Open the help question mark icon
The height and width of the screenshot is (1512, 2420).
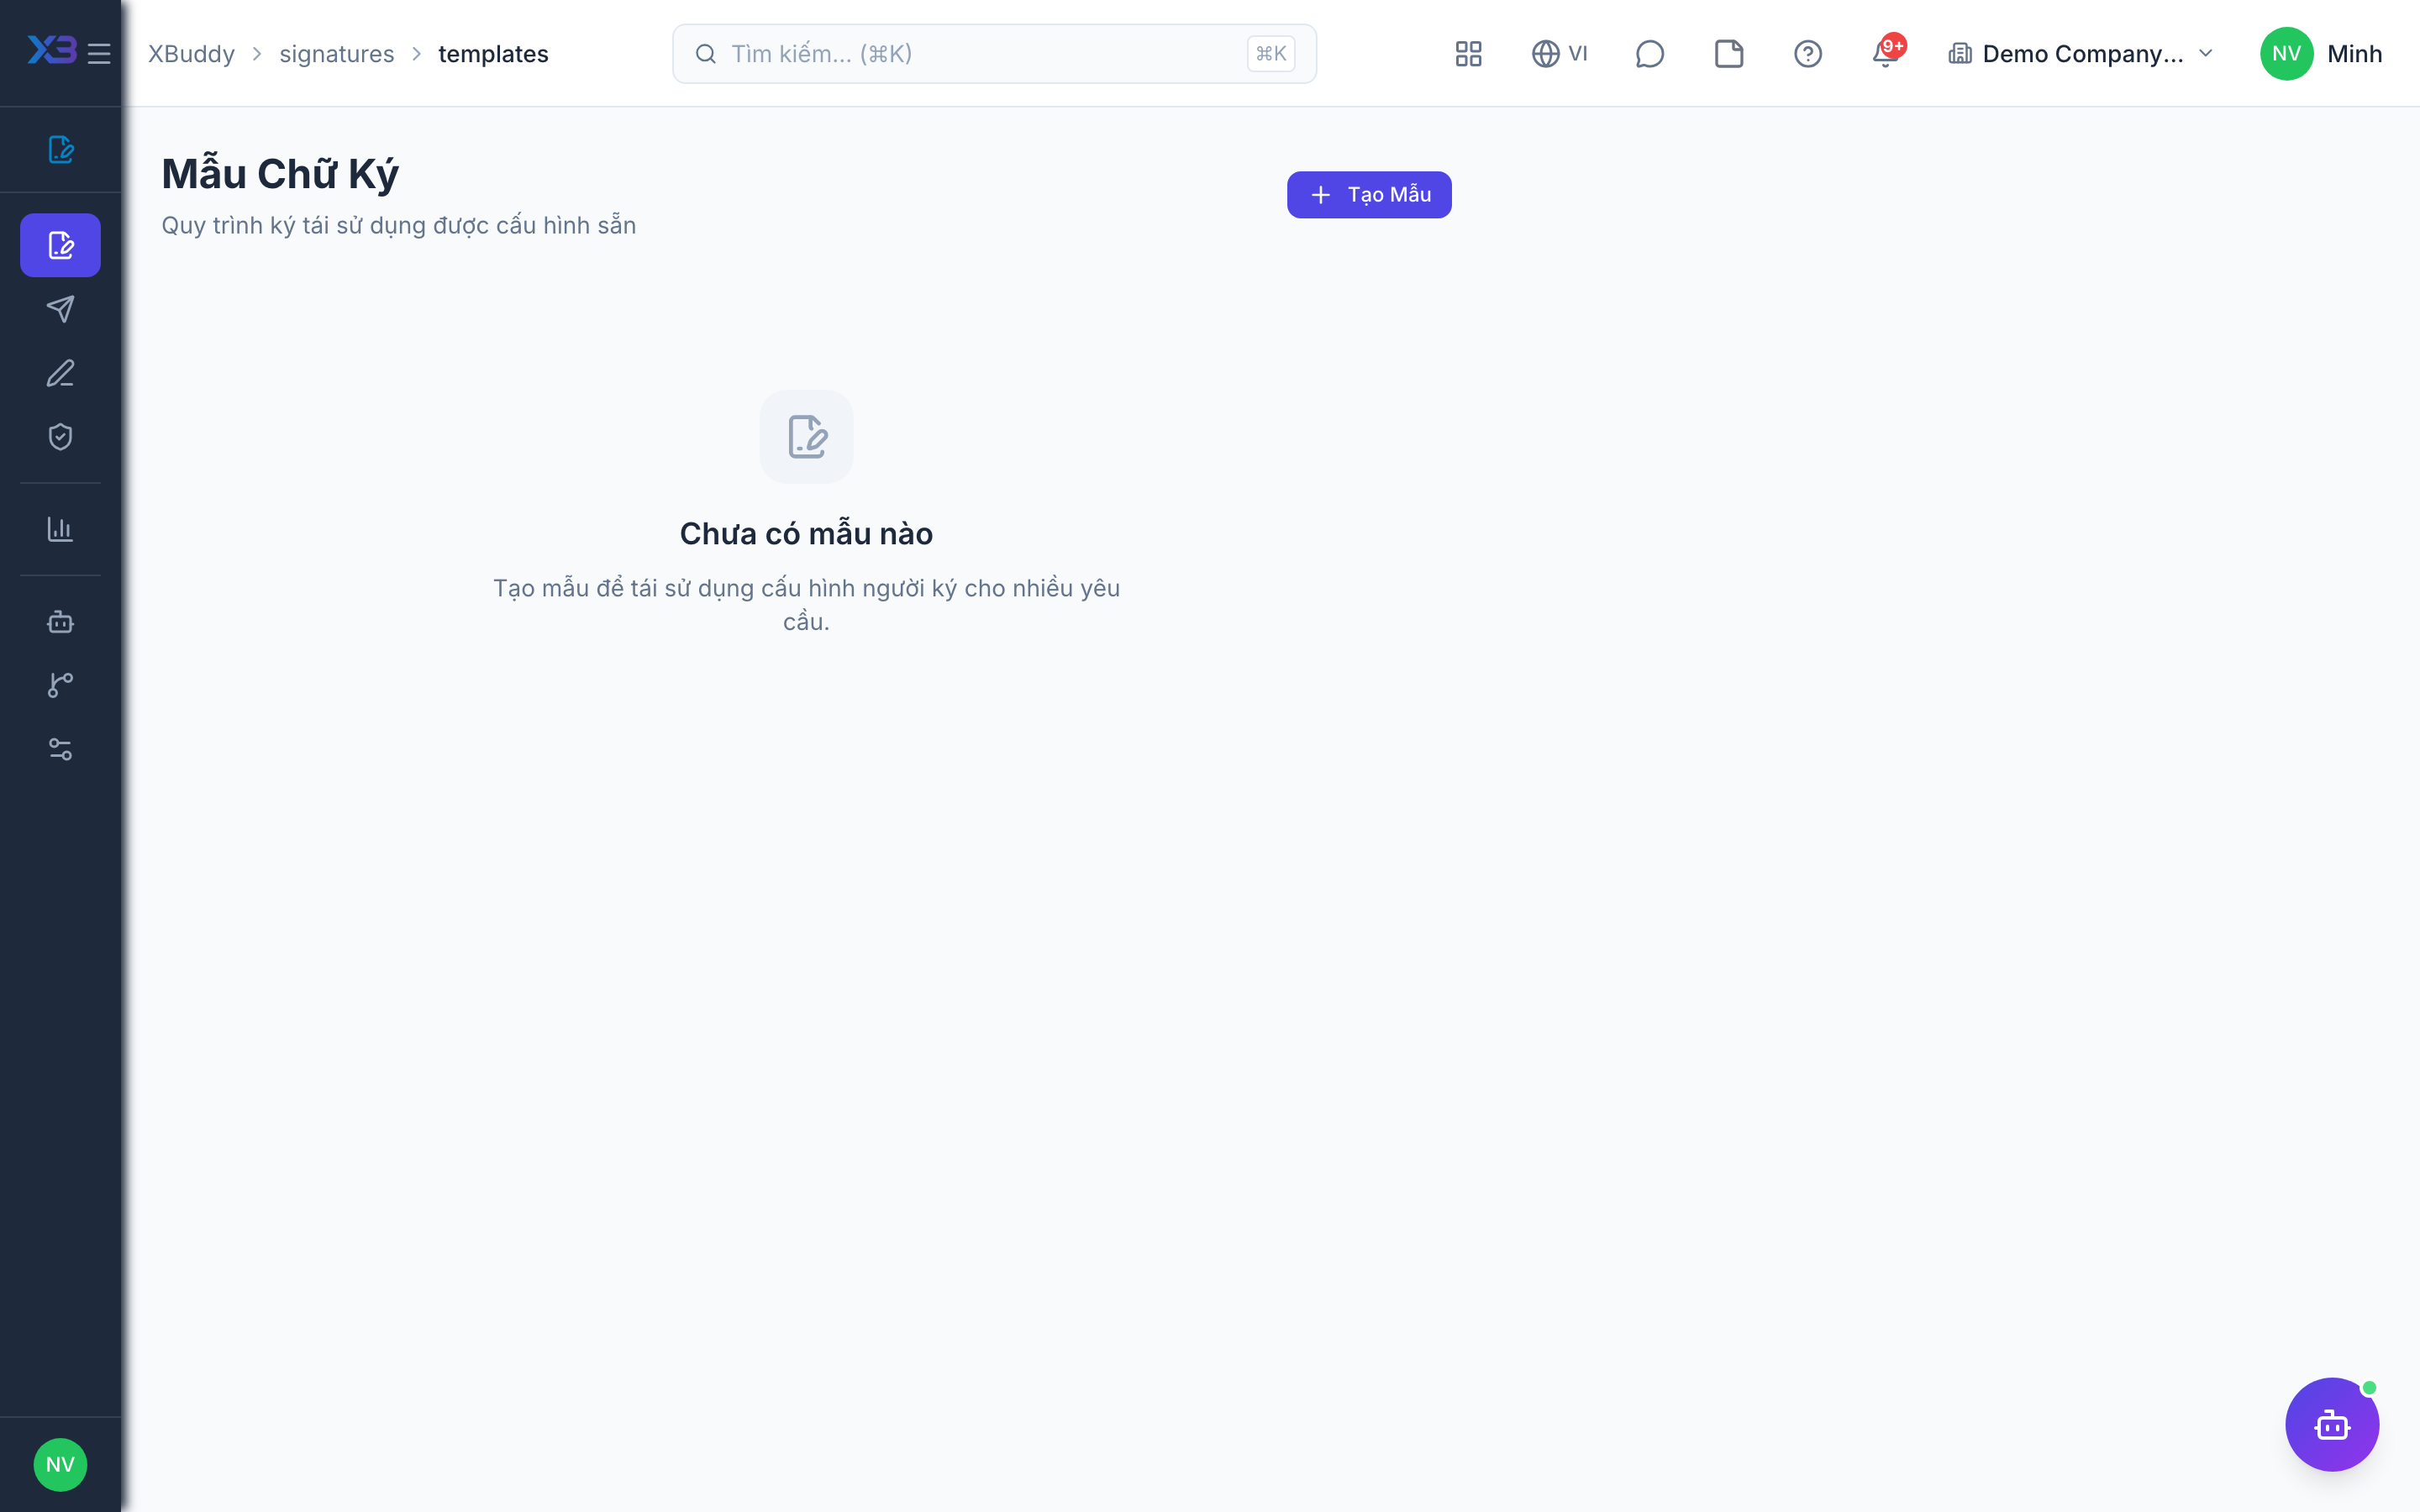(1807, 54)
